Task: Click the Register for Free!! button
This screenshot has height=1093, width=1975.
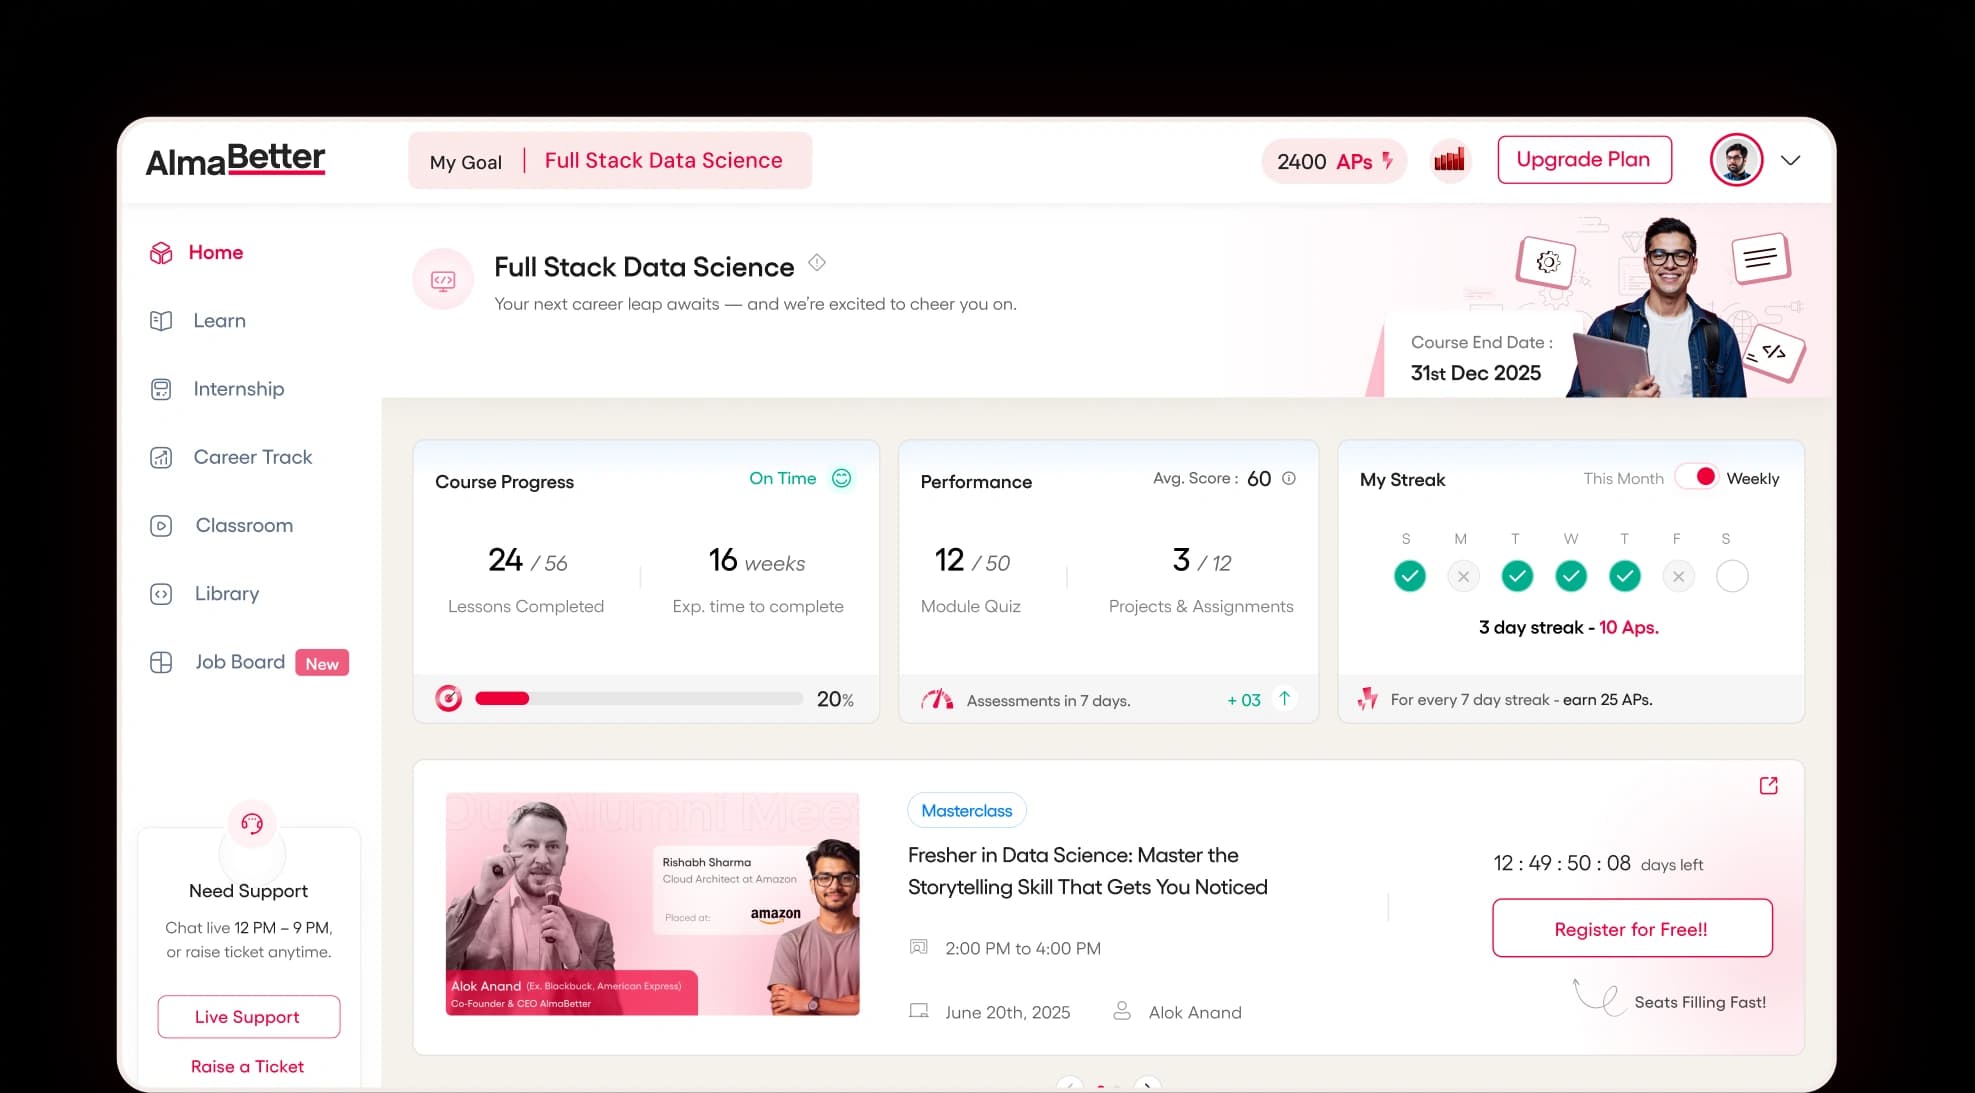Action: (1631, 928)
